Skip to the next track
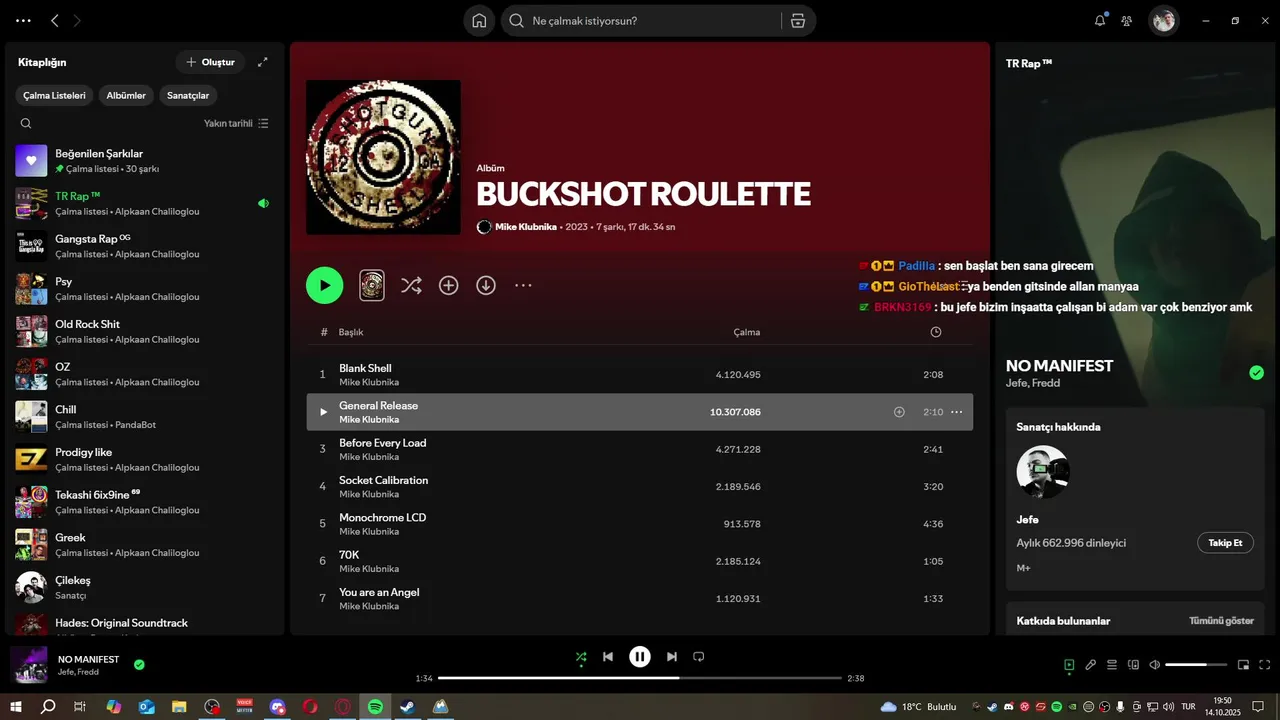Screen dimensions: 1280x720 [672, 657]
